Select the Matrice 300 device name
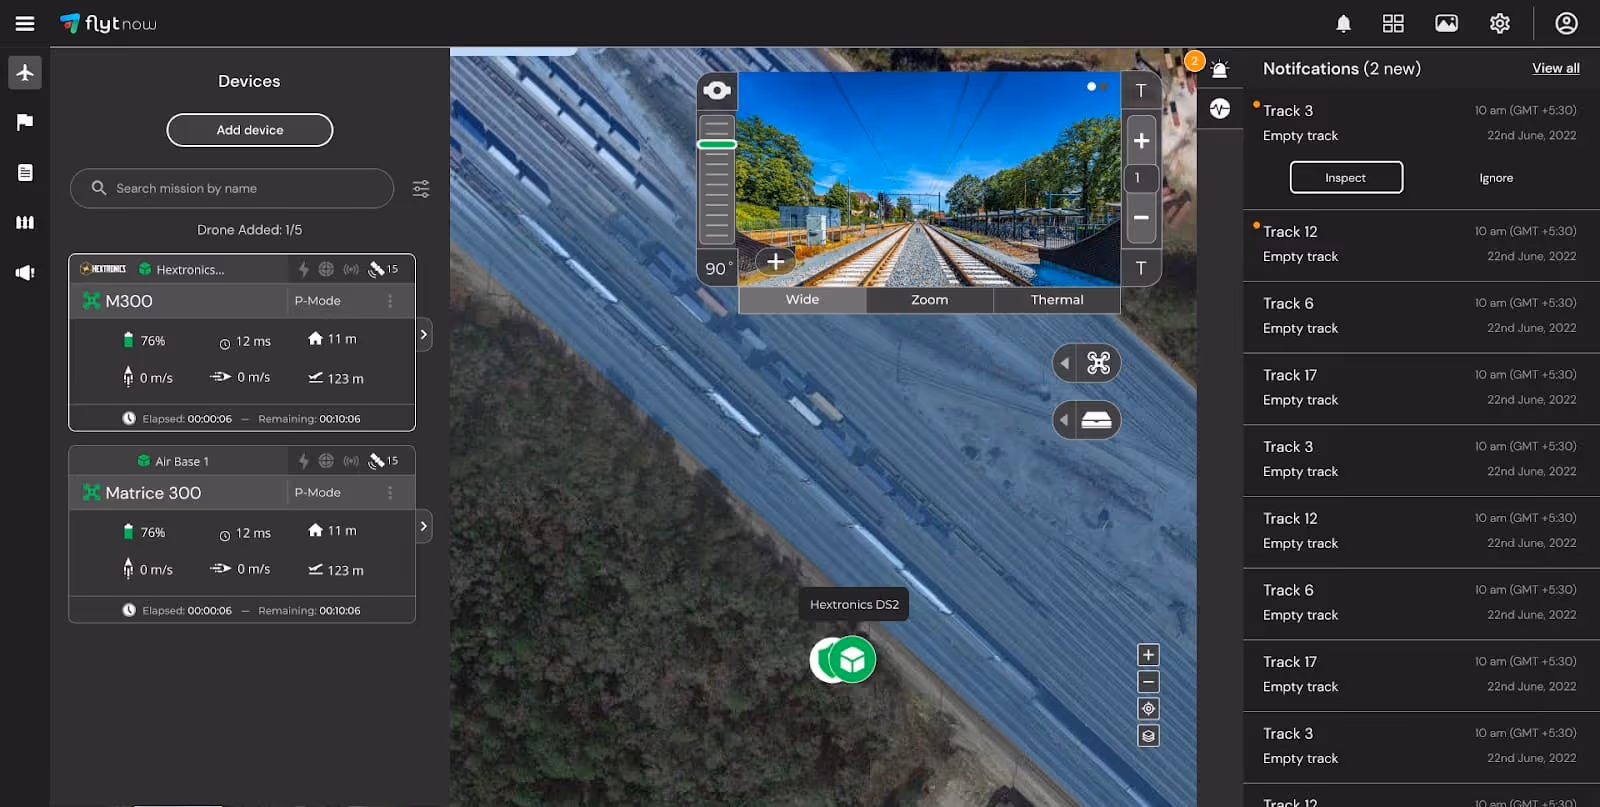Viewport: 1600px width, 807px height. click(x=153, y=493)
